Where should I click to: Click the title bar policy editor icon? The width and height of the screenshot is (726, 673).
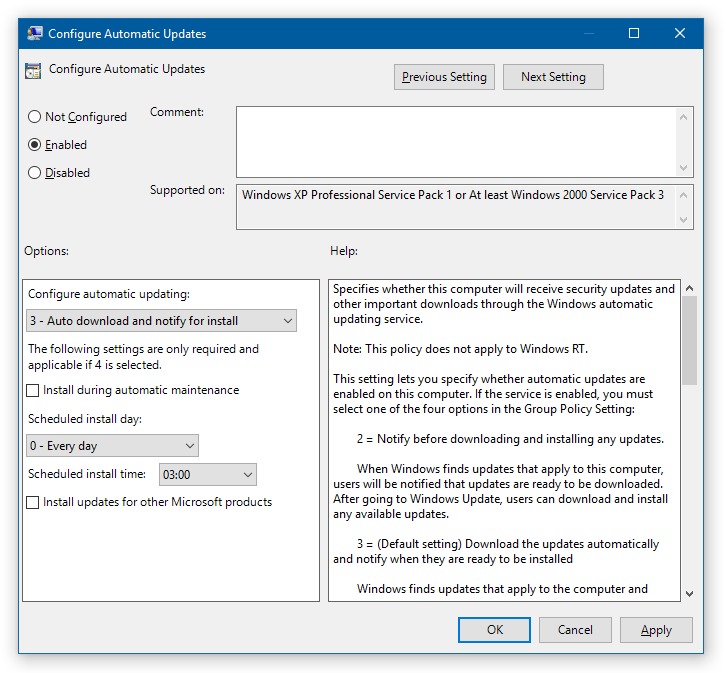tap(35, 34)
